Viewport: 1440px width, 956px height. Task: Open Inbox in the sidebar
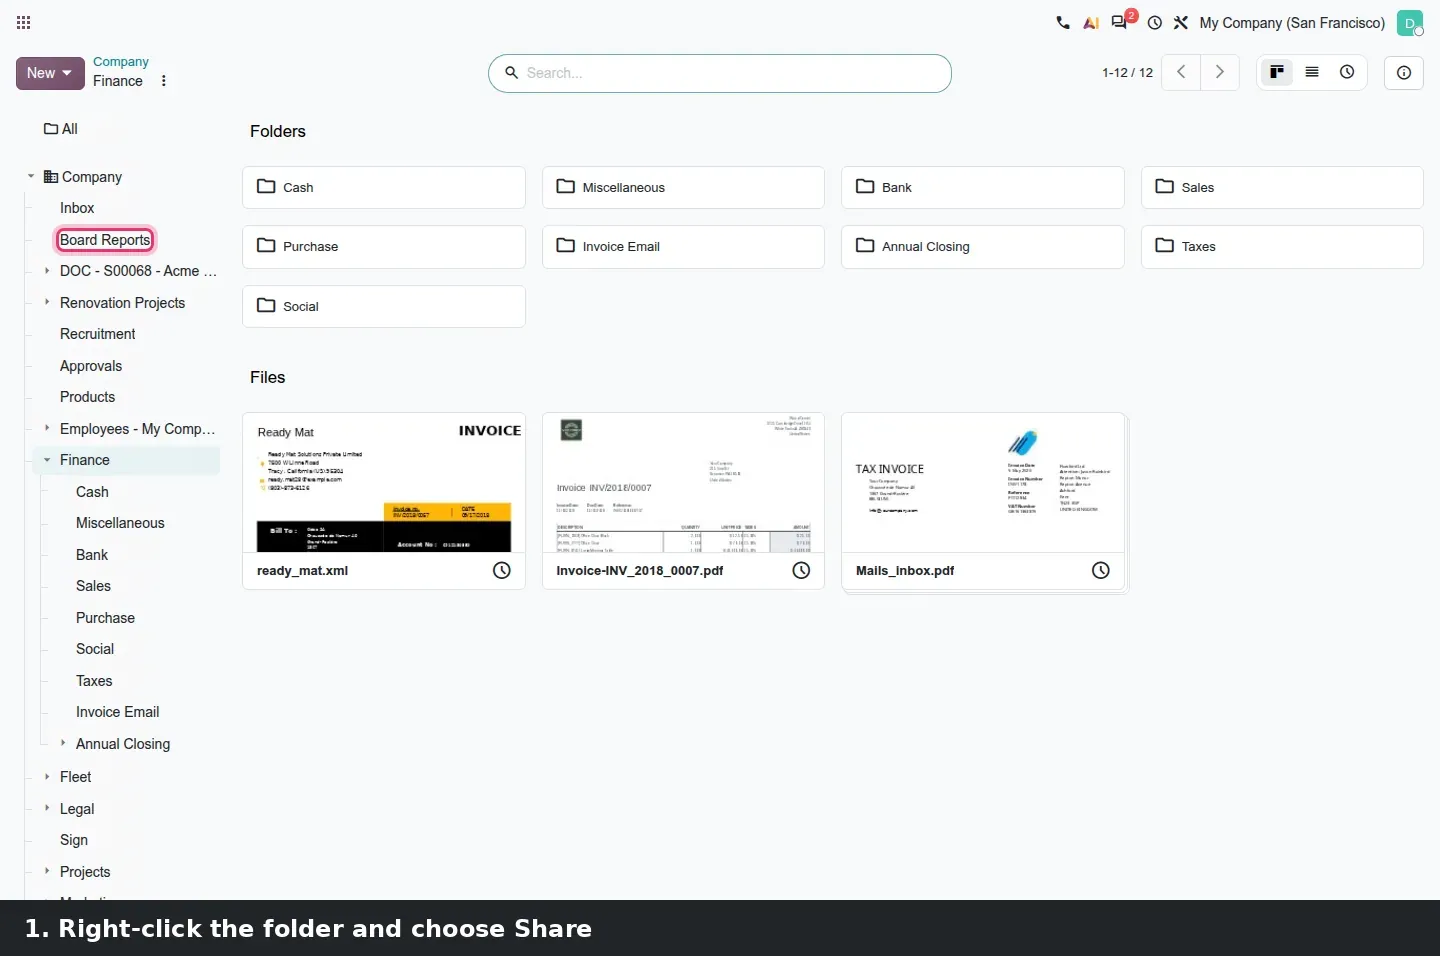(77, 208)
